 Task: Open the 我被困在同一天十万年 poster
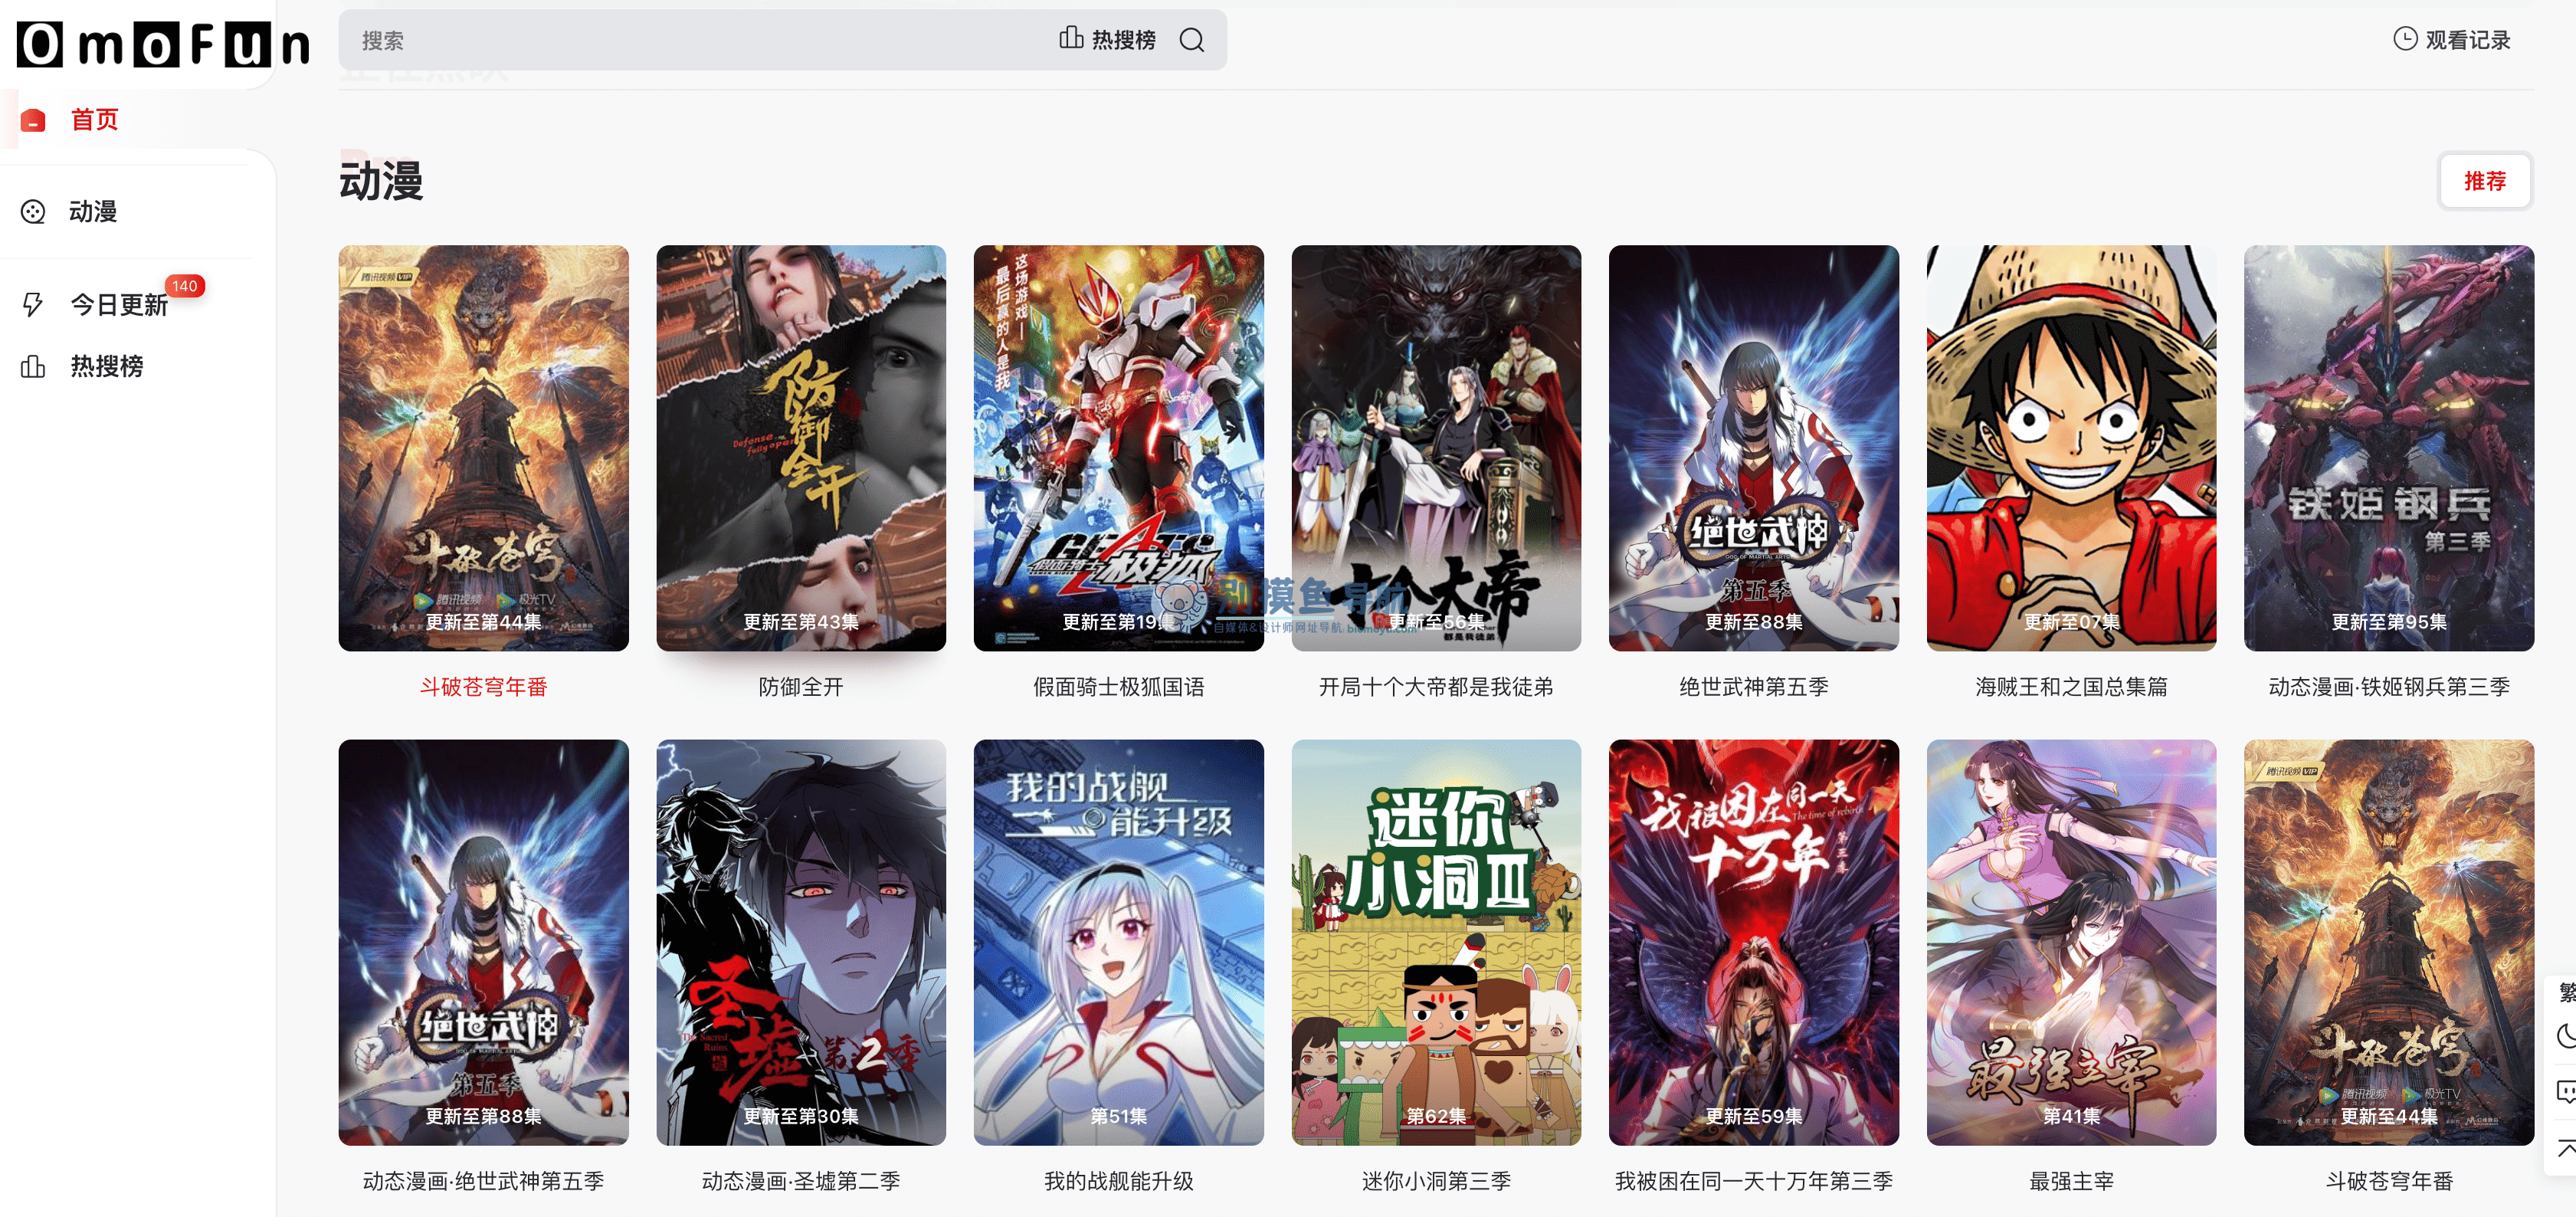click(x=1754, y=942)
